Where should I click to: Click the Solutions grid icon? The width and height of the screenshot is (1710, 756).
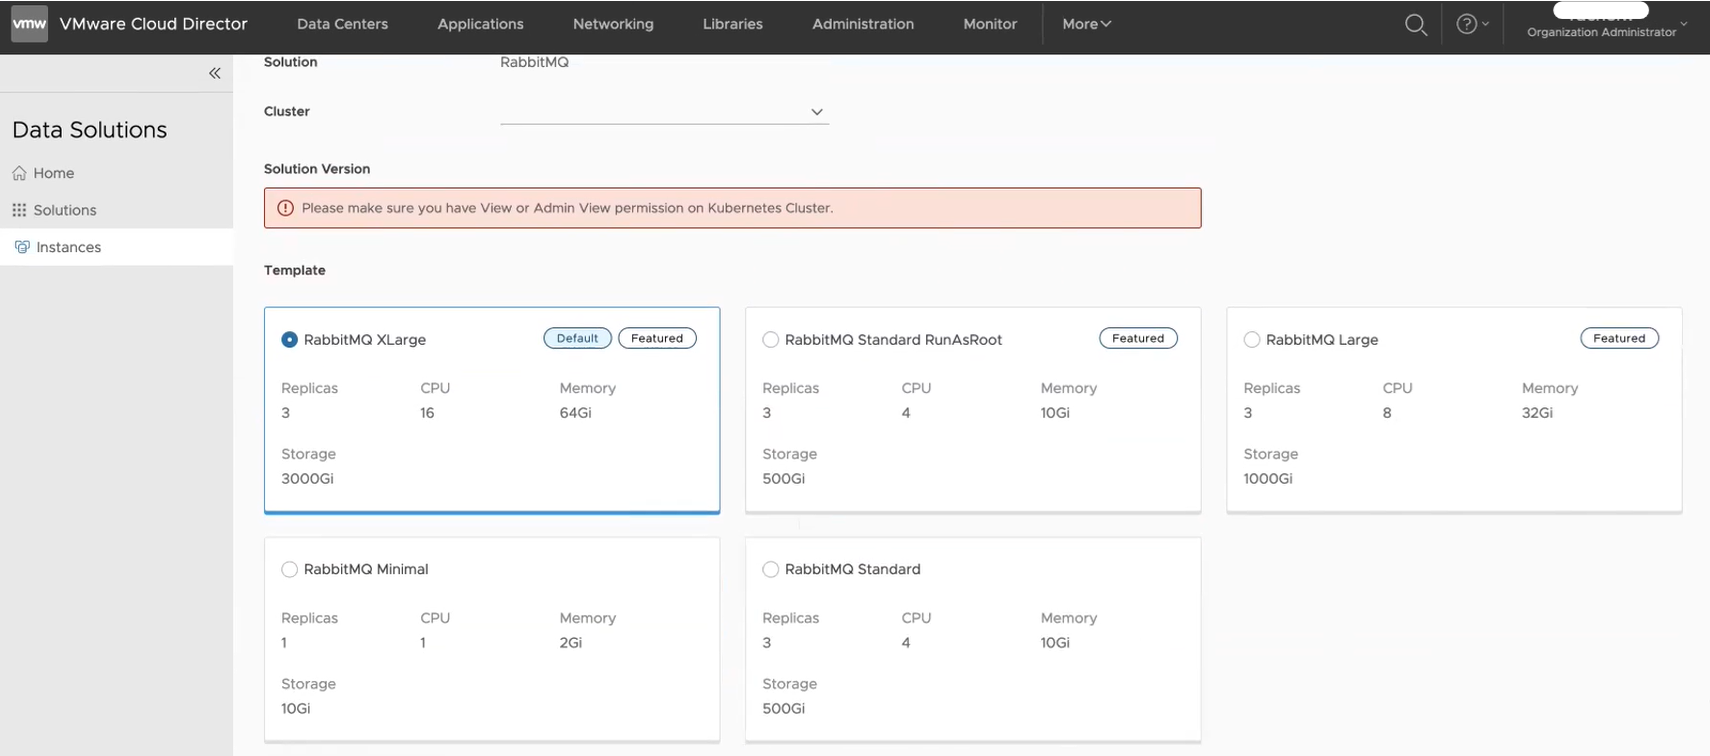[x=19, y=210]
